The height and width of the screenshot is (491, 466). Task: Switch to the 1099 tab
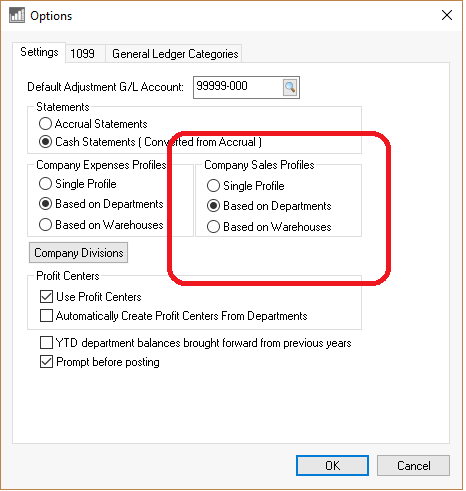click(x=82, y=53)
